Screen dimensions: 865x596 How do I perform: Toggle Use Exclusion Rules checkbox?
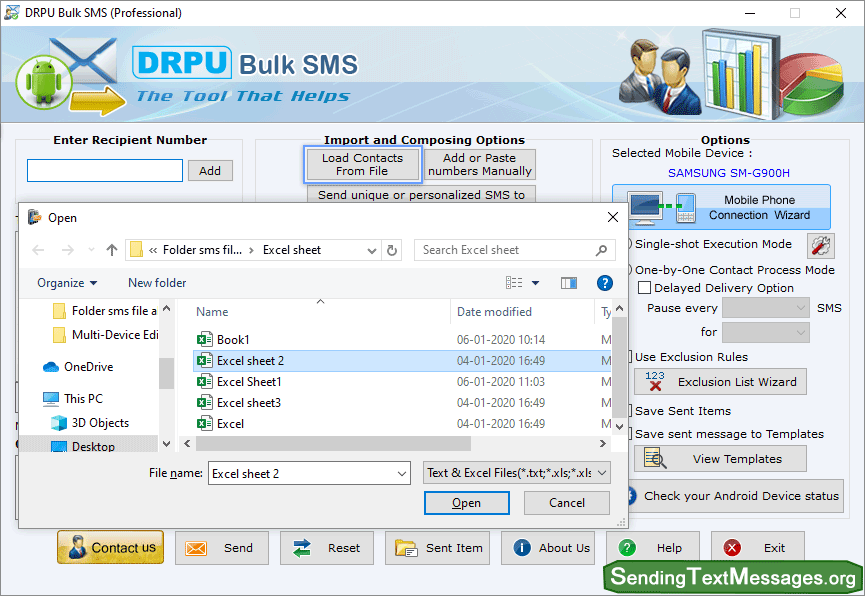(631, 357)
